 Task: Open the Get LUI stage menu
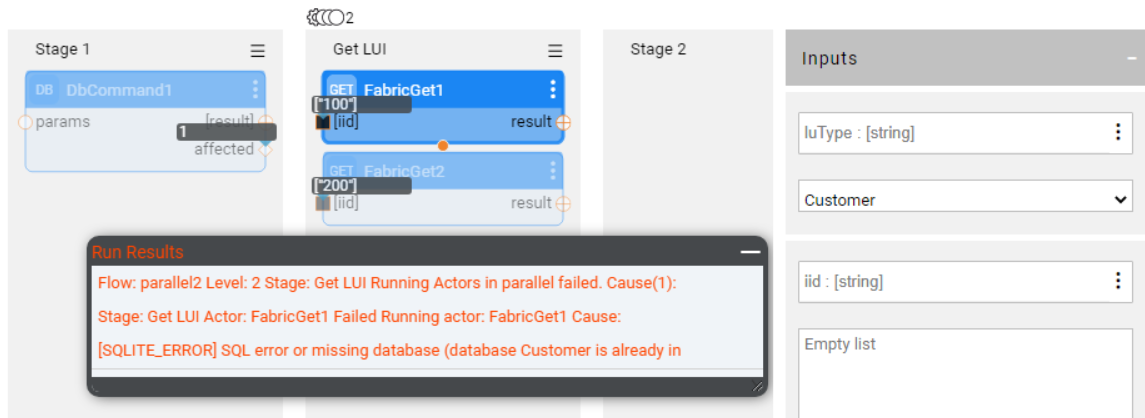coord(555,50)
